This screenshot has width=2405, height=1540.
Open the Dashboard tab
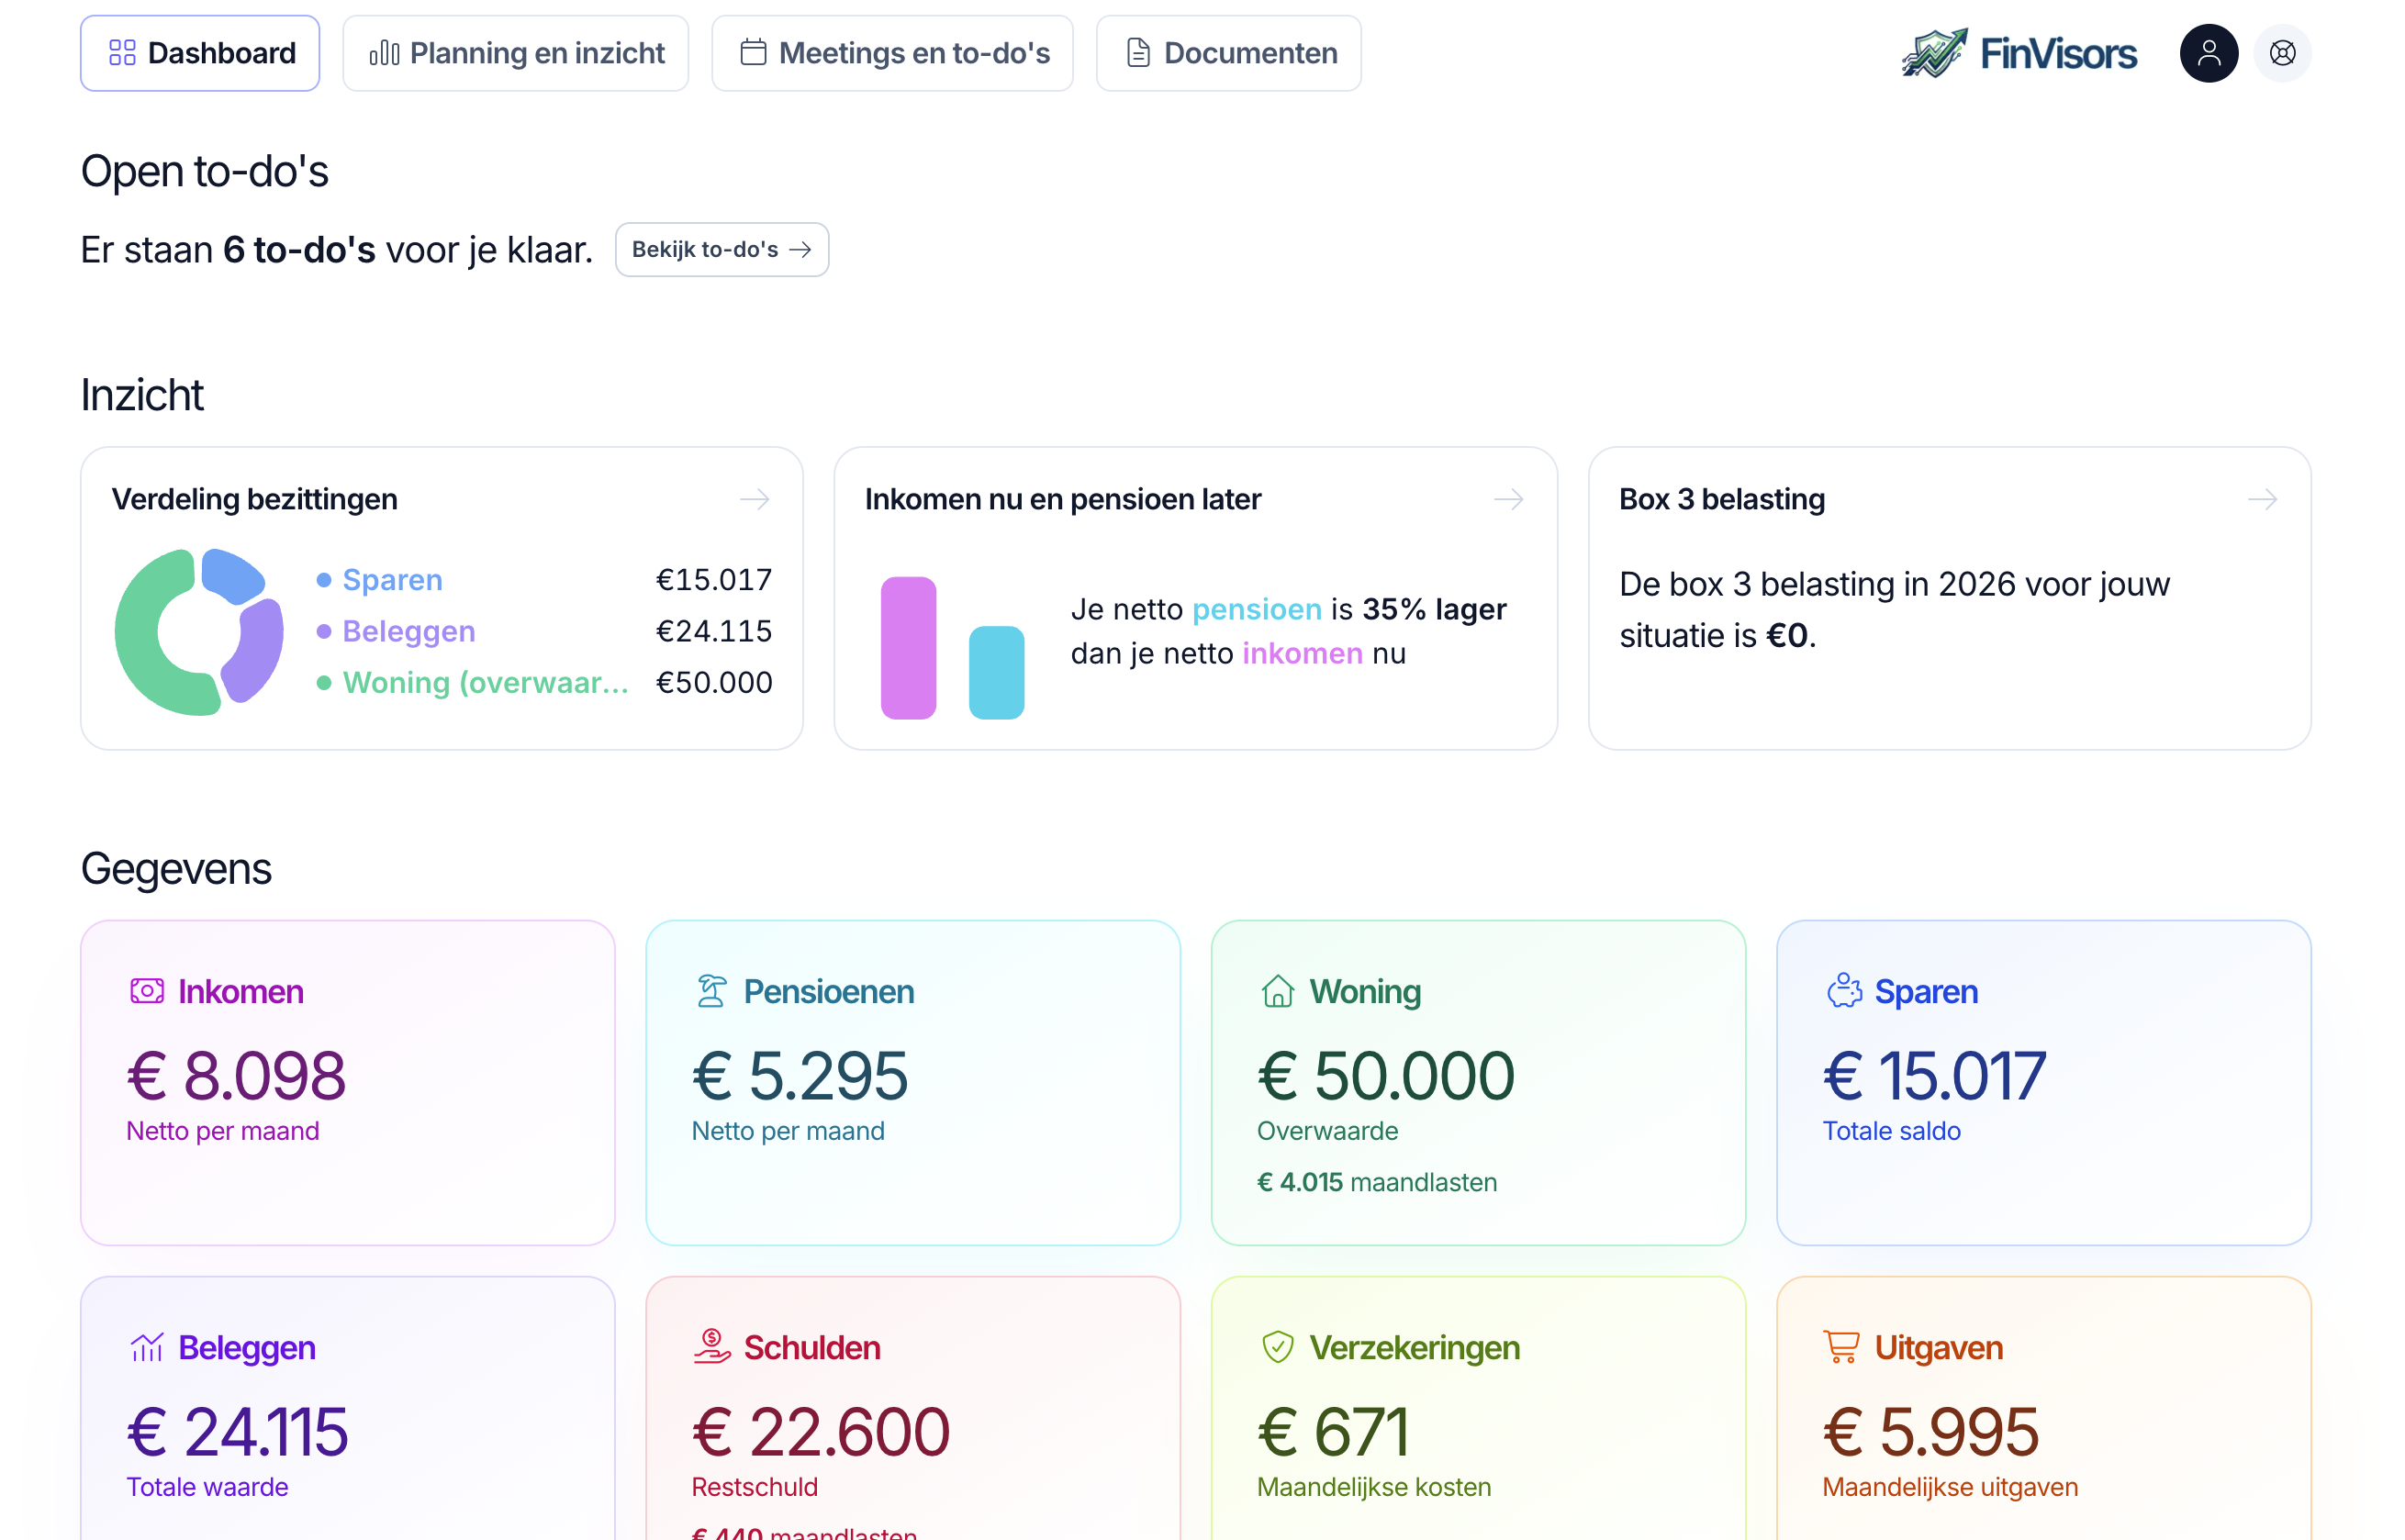click(x=200, y=53)
